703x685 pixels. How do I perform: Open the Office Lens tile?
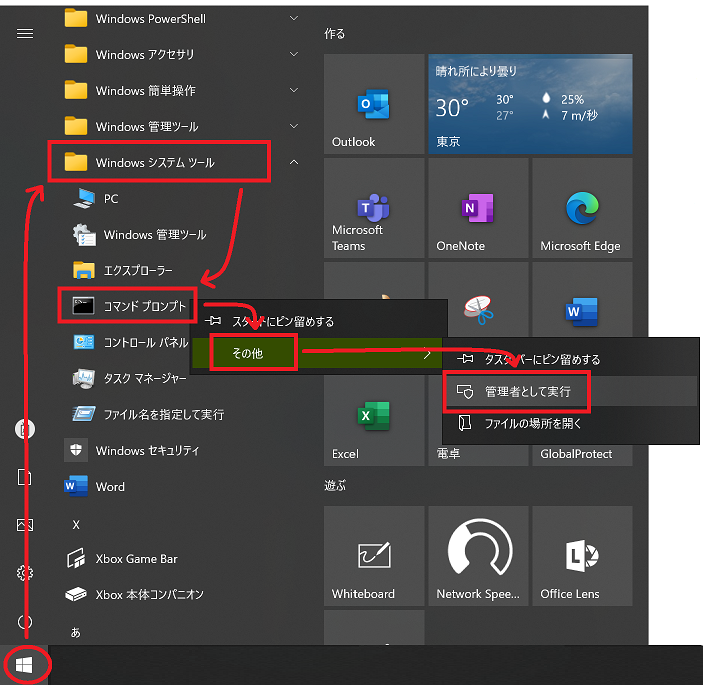[582, 556]
